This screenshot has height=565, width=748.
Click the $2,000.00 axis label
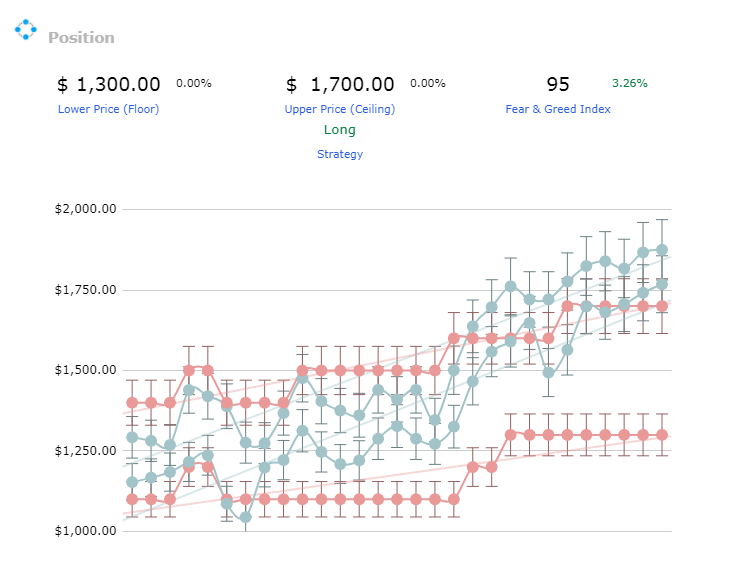pyautogui.click(x=85, y=209)
